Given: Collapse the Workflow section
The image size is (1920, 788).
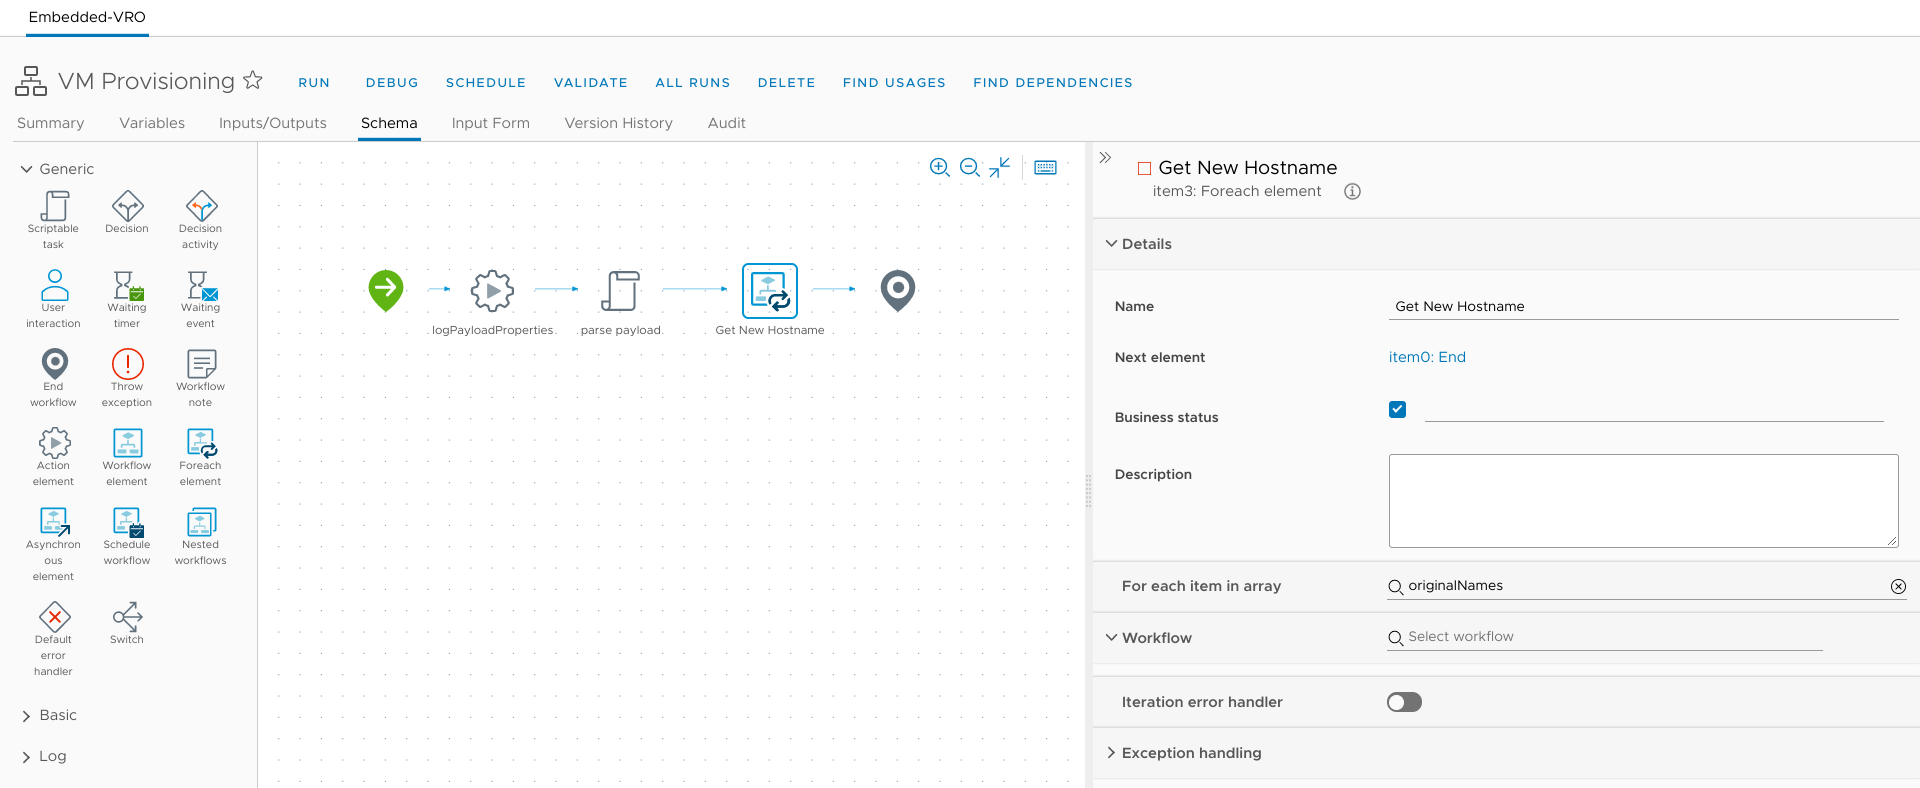Looking at the screenshot, I should pos(1111,638).
